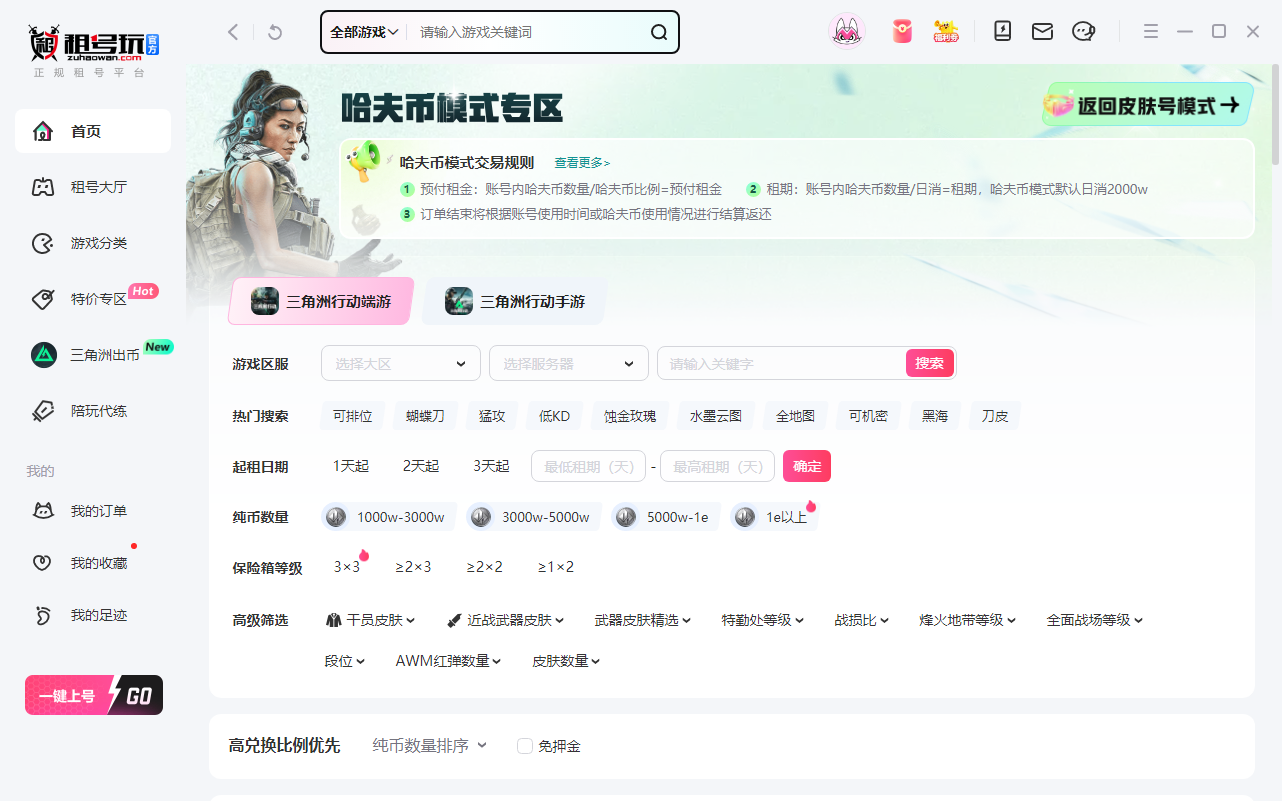
Task: Expand the 特勤处等级 filter
Action: [763, 620]
